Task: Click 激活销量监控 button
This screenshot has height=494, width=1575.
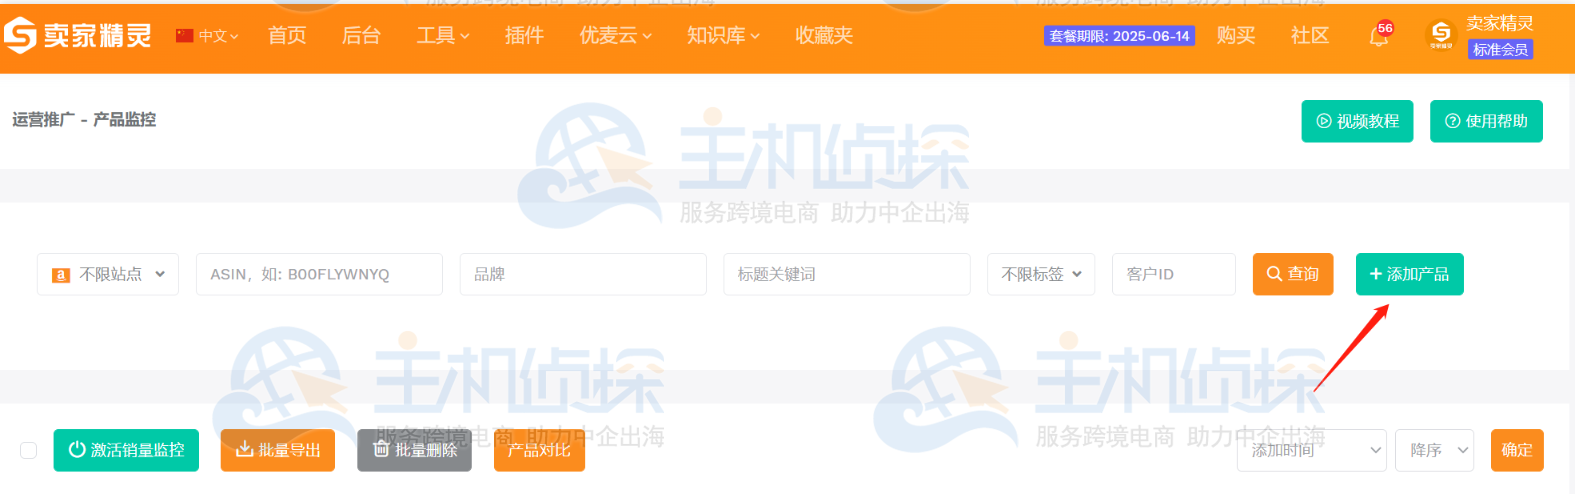Action: pos(126,450)
